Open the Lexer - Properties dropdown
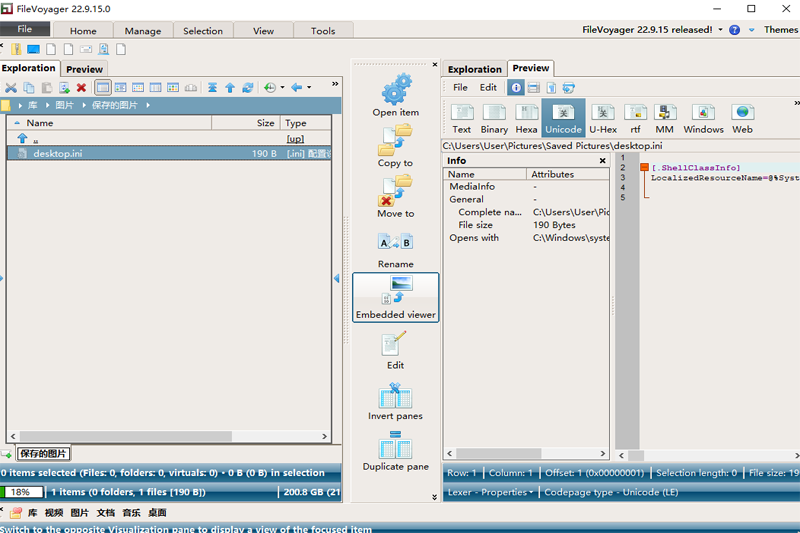Image resolution: width=800 pixels, height=533 pixels. 489,492
